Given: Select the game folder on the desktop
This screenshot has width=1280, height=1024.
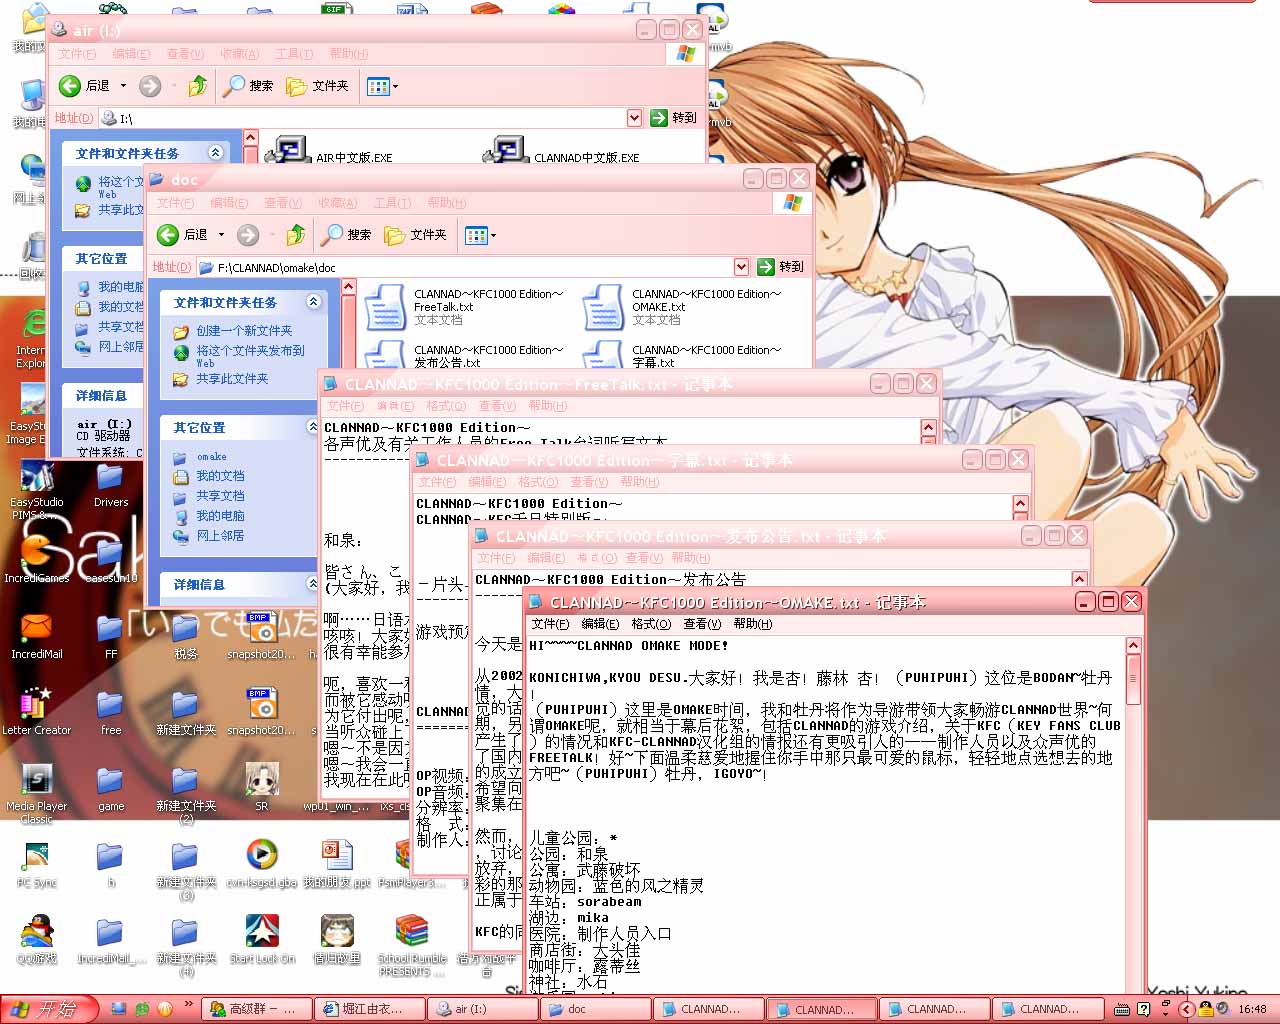Looking at the screenshot, I should 111,787.
